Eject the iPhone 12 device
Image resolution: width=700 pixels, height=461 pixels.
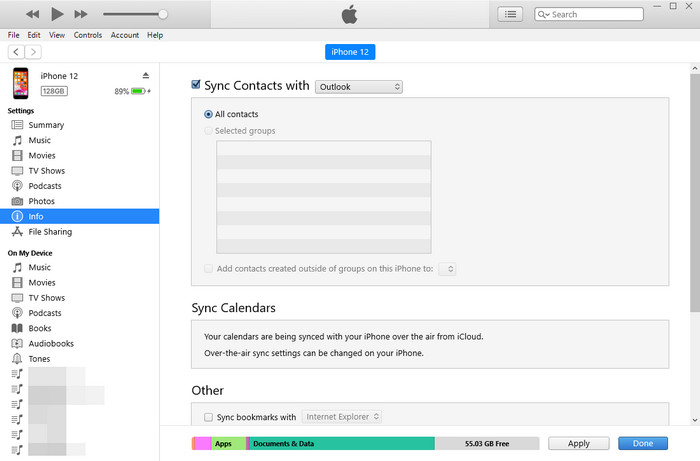click(x=146, y=75)
